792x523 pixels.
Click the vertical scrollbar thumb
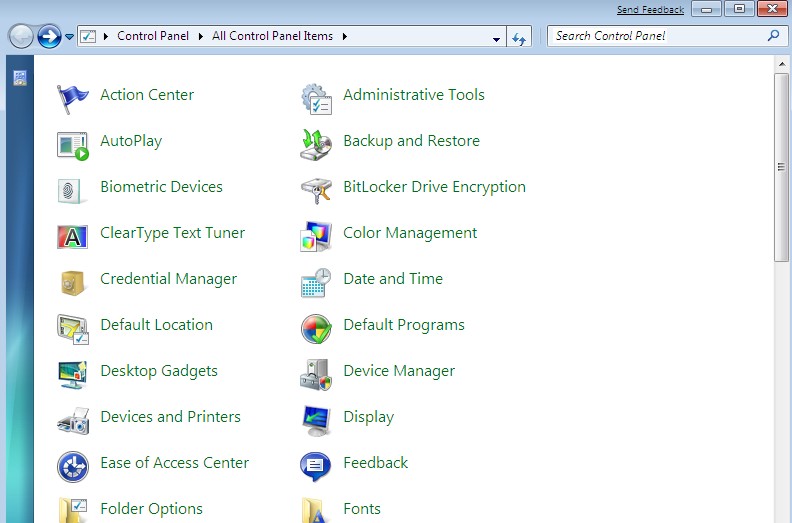pyautogui.click(x=782, y=167)
